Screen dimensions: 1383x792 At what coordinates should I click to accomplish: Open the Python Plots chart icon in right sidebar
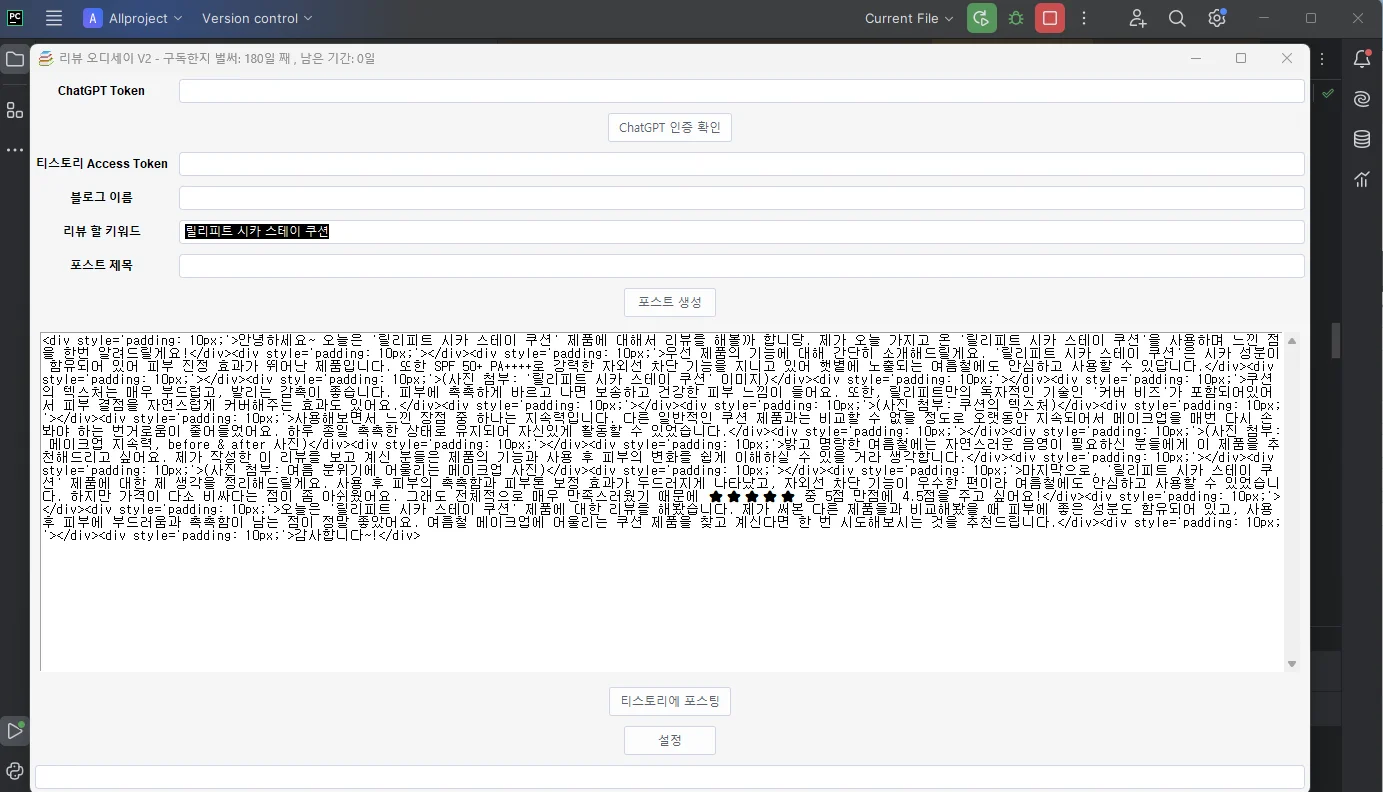click(x=1362, y=179)
